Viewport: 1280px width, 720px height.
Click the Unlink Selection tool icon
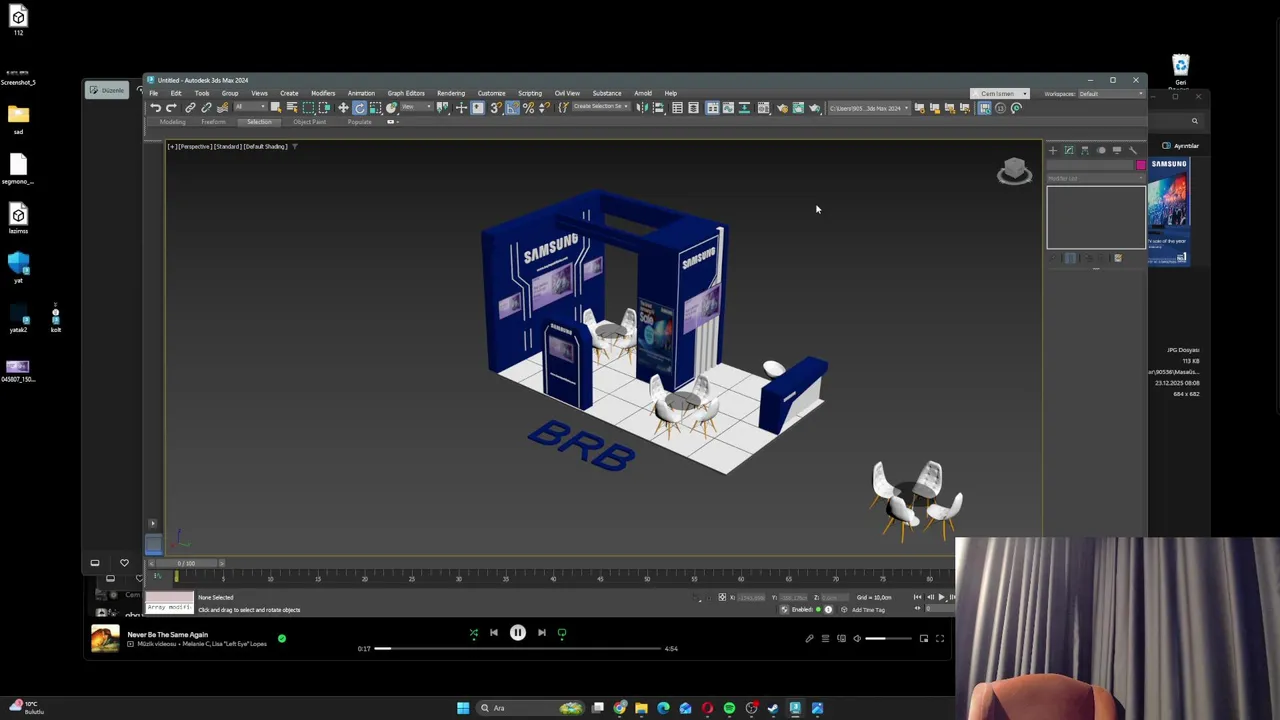(x=206, y=108)
